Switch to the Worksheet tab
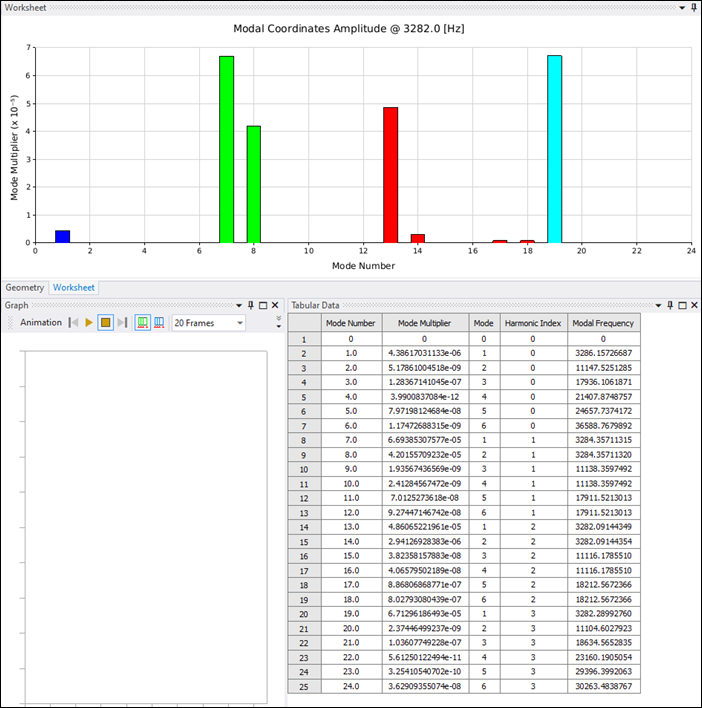The image size is (702, 708). coord(74,288)
